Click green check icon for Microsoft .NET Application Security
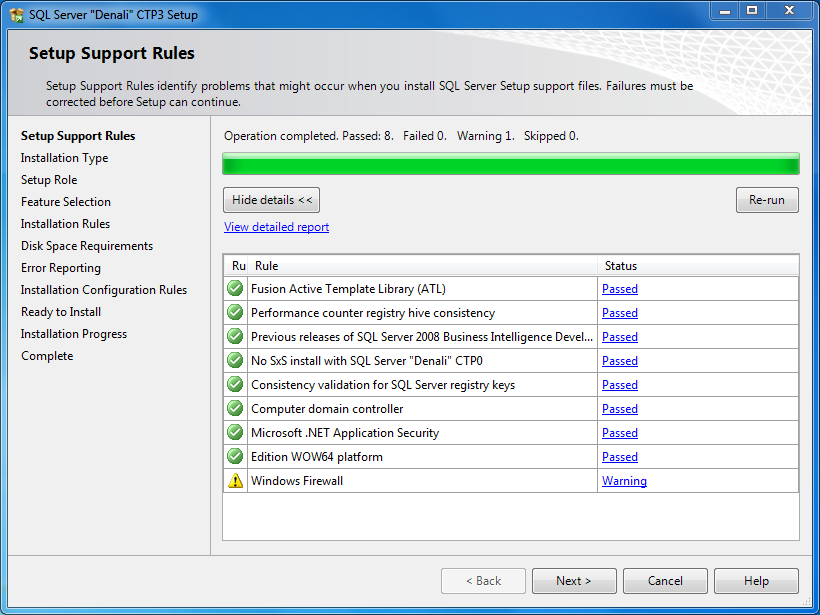 pos(235,432)
